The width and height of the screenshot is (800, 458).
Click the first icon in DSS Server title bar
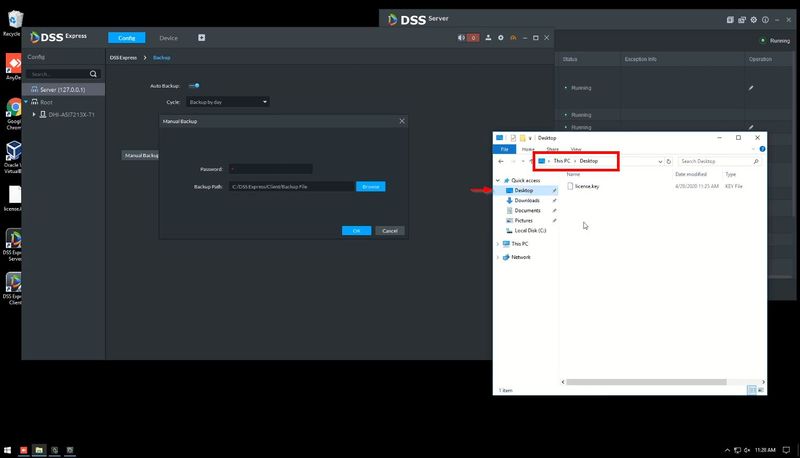coord(730,19)
